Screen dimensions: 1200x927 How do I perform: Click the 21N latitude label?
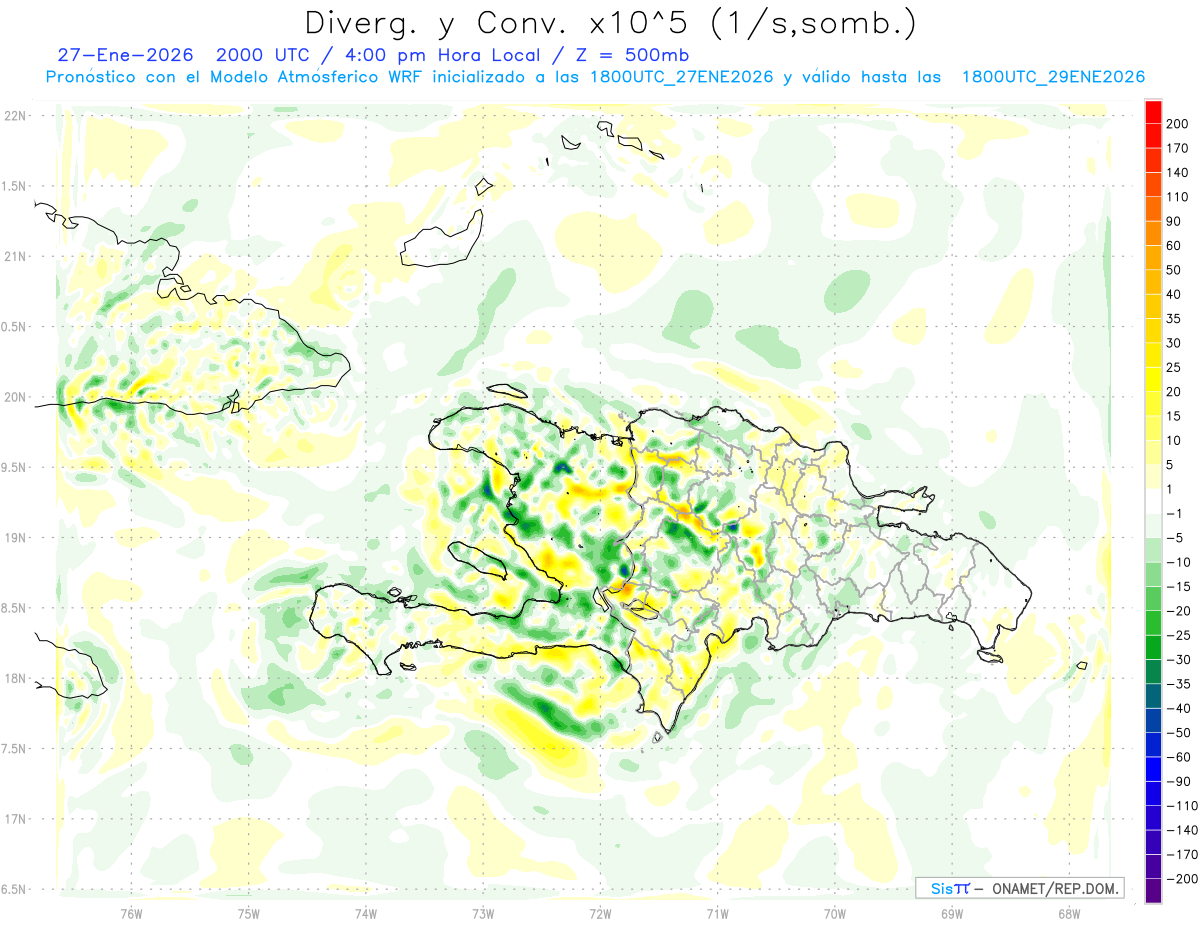pos(14,256)
